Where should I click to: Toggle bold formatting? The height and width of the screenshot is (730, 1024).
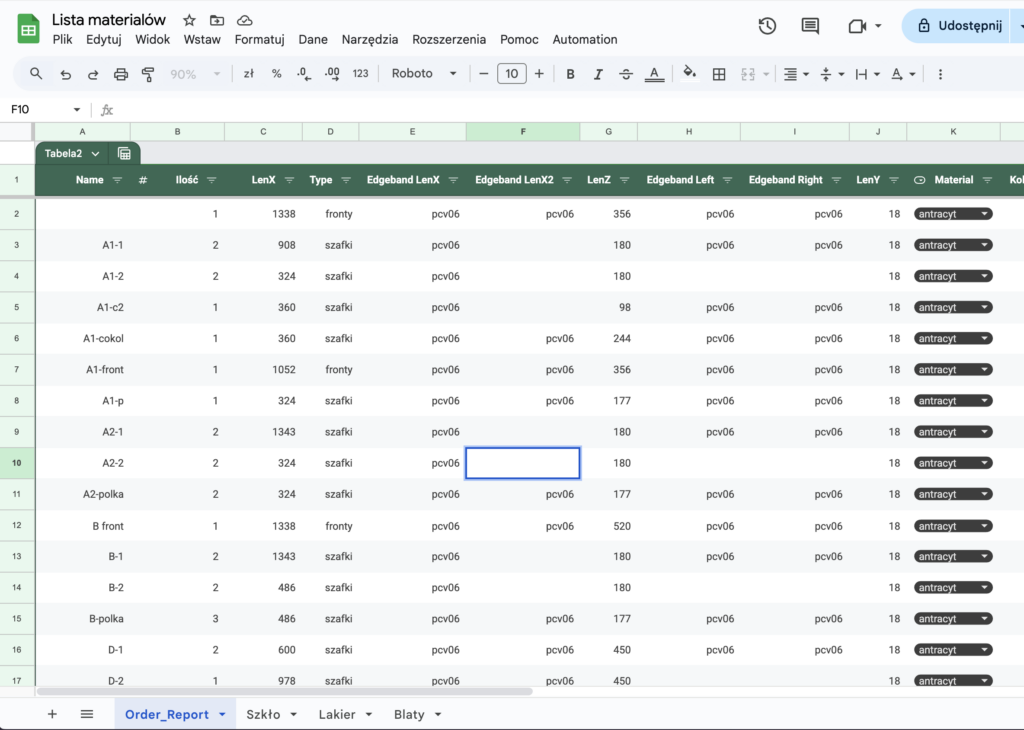pyautogui.click(x=570, y=74)
